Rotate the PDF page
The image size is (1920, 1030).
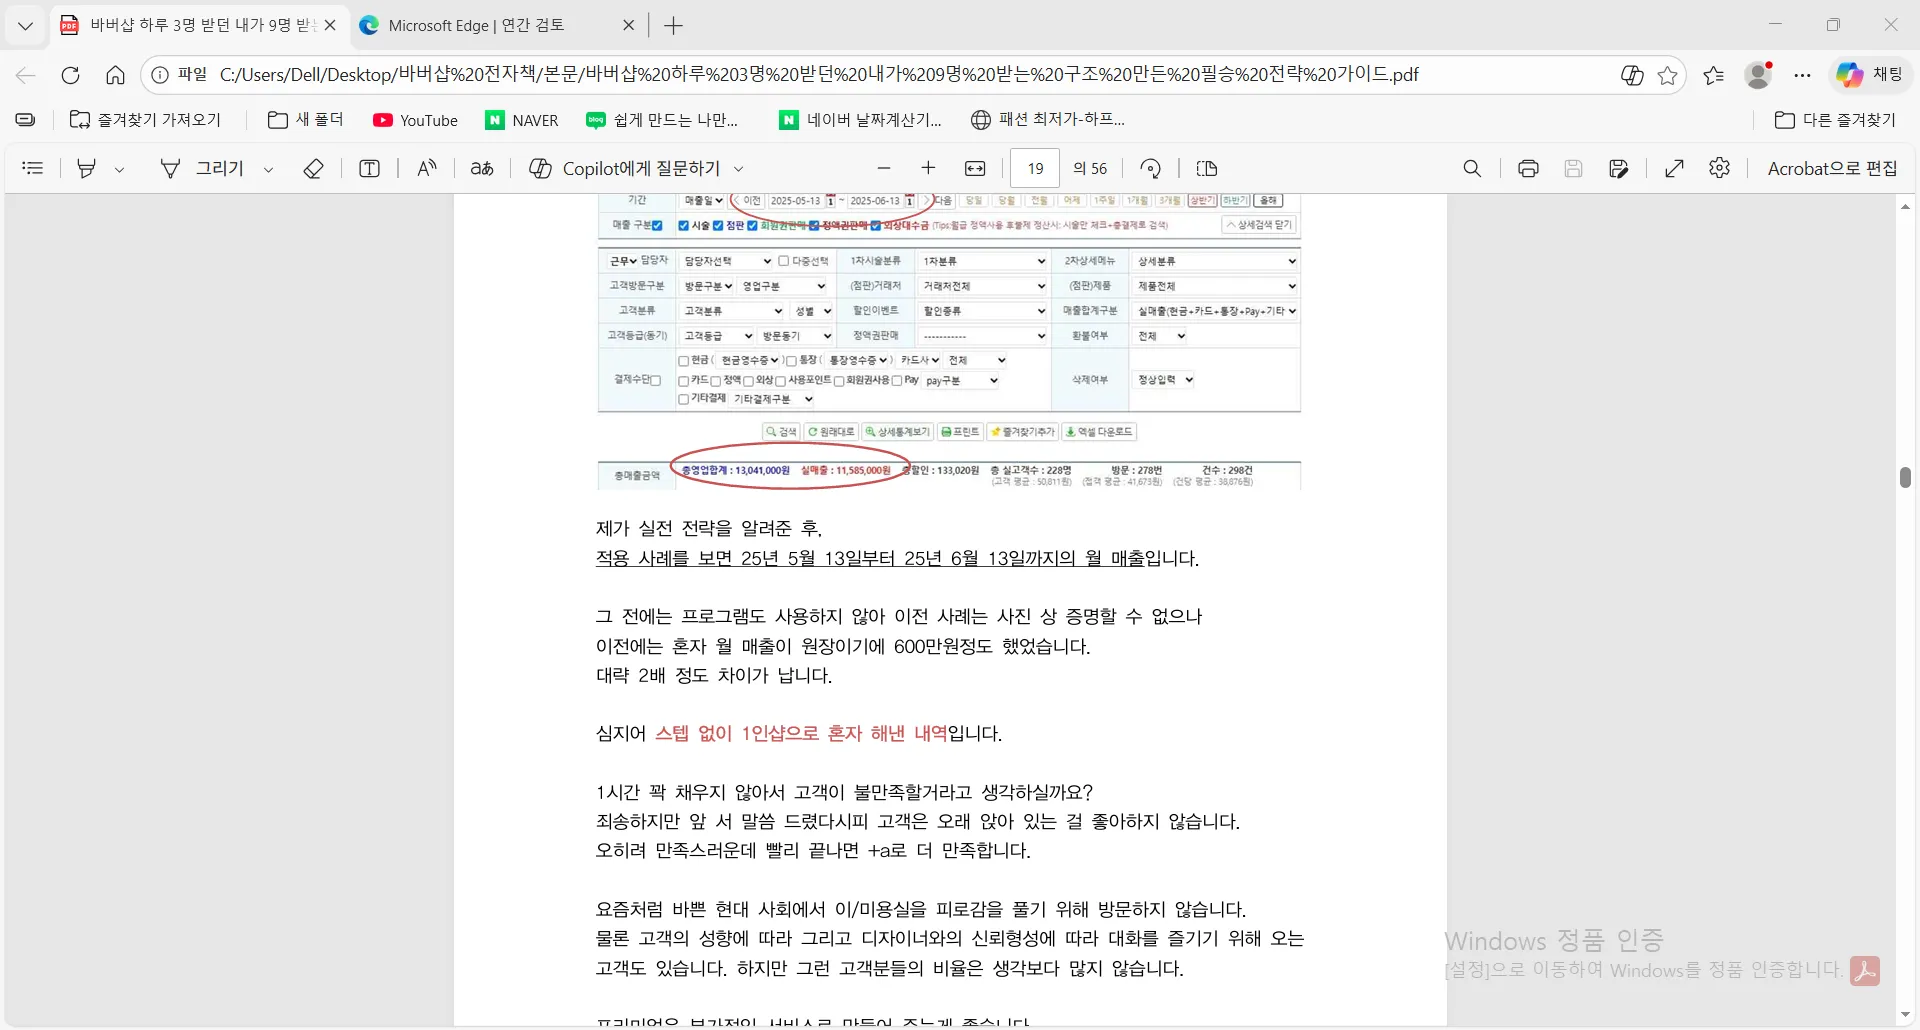click(x=1150, y=168)
